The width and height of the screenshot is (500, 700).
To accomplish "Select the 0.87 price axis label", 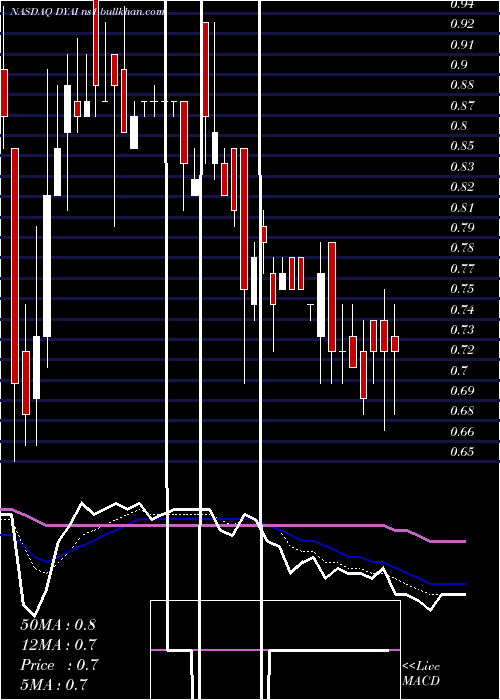I will [462, 106].
